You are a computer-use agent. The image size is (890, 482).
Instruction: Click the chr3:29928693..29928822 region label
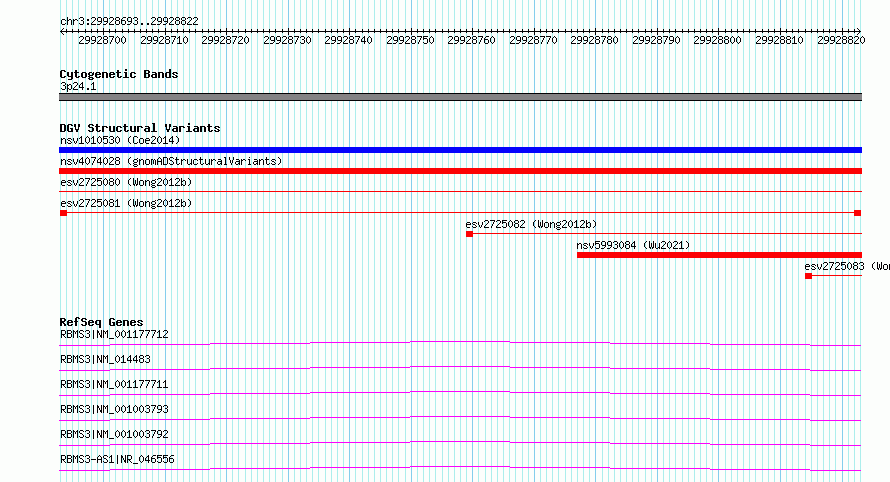tap(129, 21)
